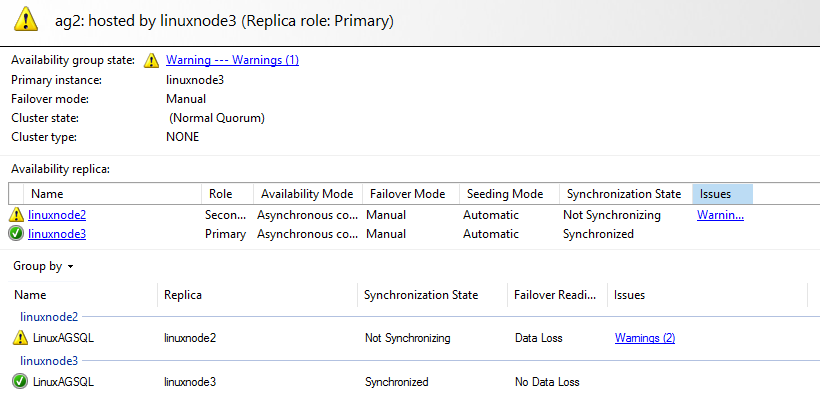This screenshot has height=405, width=820.
Task: Click the warning icon next to linuxnode2 replica
Action: 17,215
